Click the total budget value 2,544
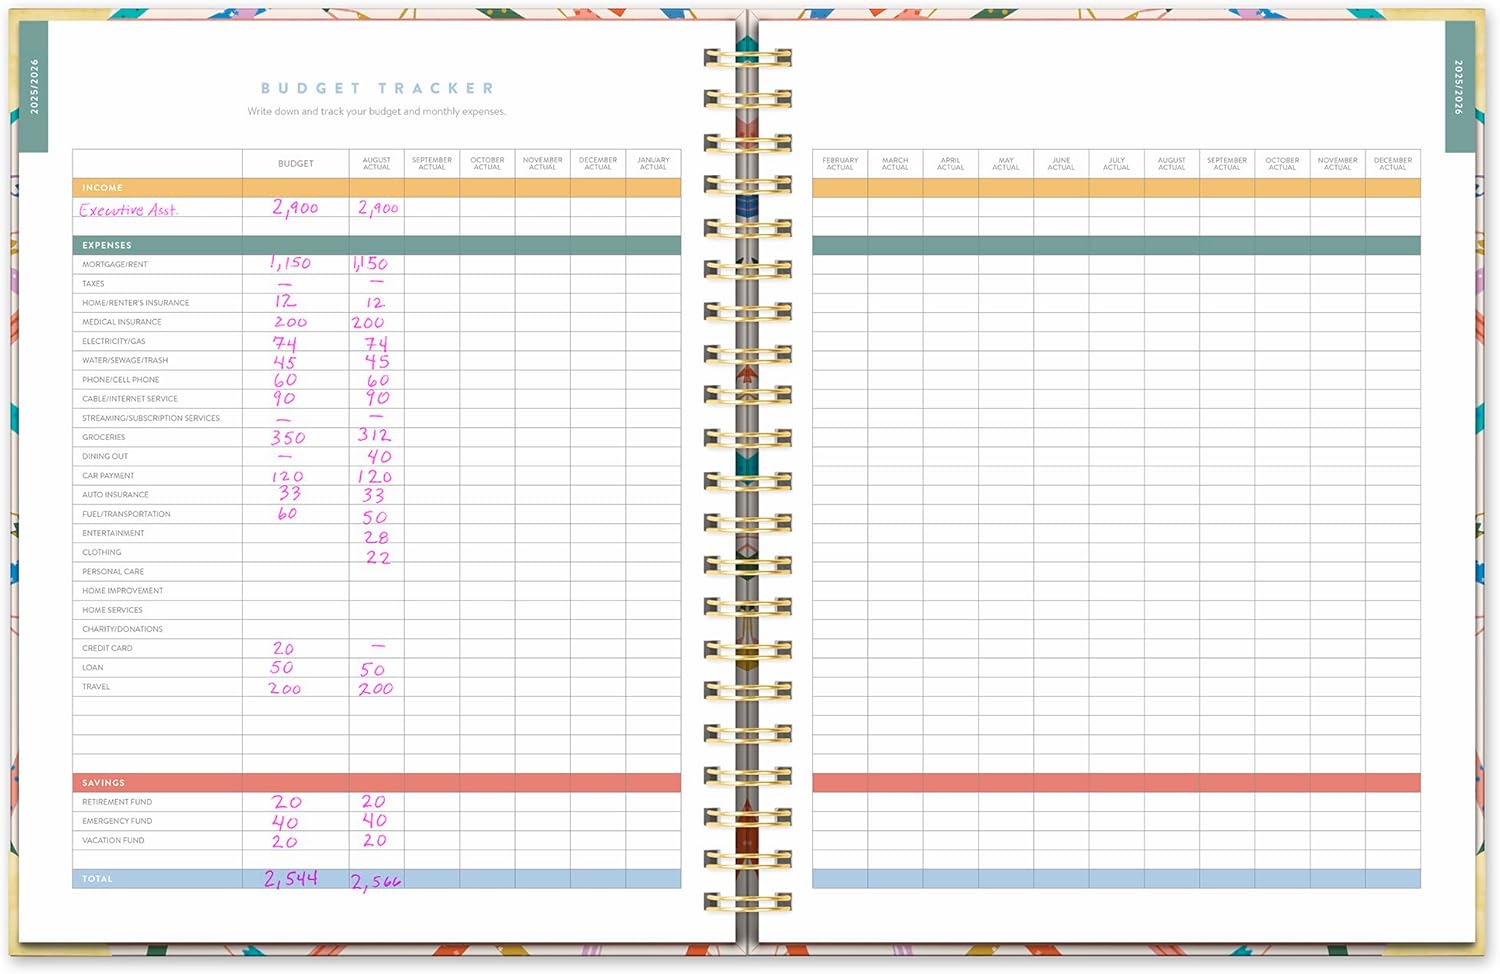Viewport: 1500px width, 974px height. [291, 879]
